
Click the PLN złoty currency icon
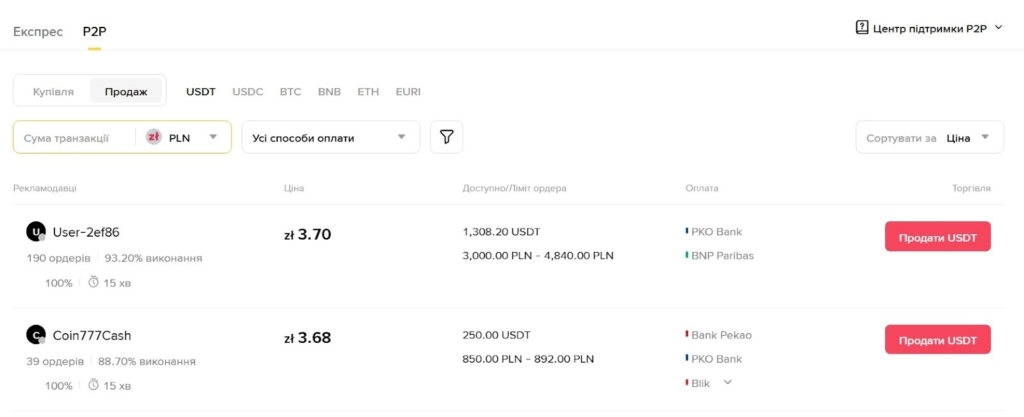pyautogui.click(x=154, y=137)
